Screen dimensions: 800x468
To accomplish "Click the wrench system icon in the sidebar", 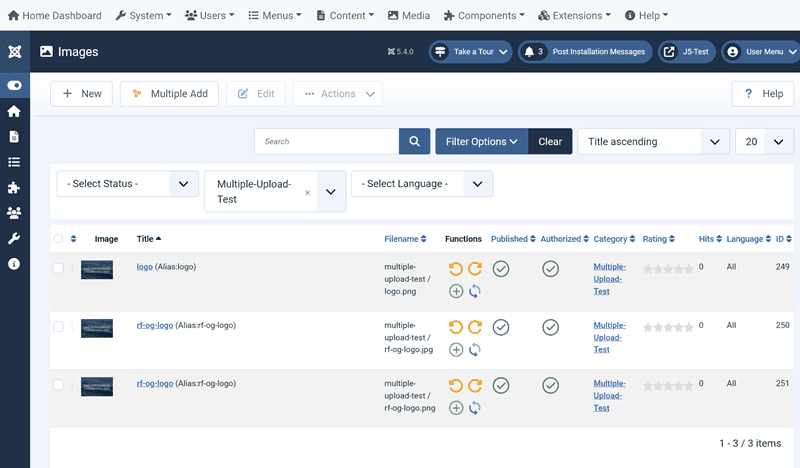I will pyautogui.click(x=14, y=239).
